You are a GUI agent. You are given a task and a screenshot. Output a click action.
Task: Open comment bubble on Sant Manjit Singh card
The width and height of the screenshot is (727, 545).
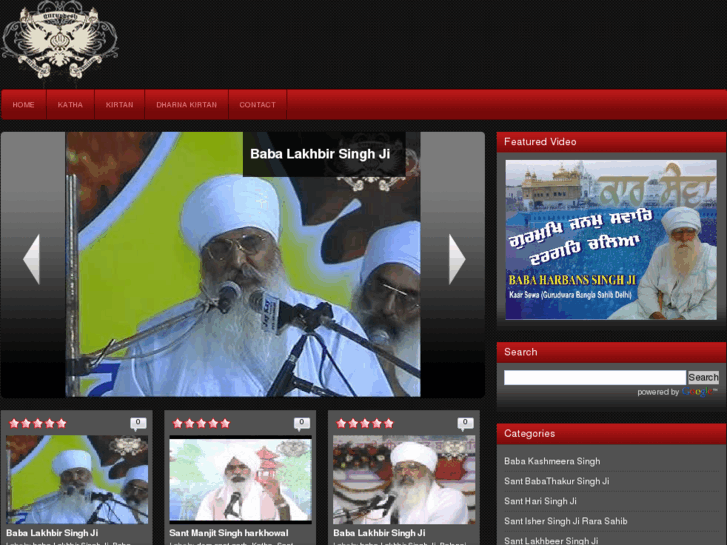(302, 423)
